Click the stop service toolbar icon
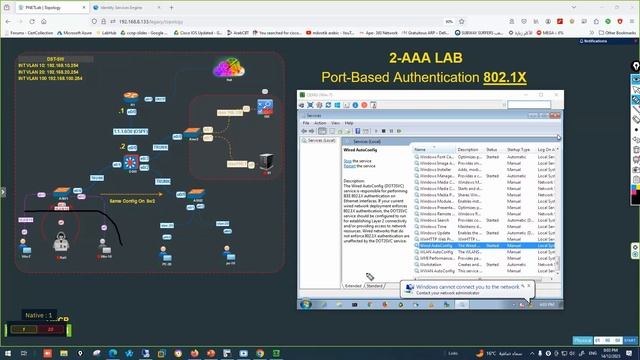The image size is (640, 360). pos(383,131)
